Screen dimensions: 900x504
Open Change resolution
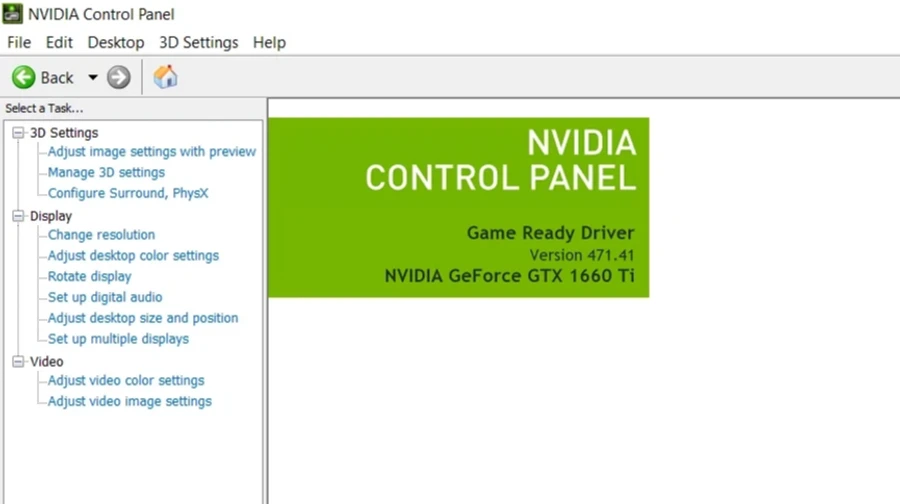pyautogui.click(x=102, y=235)
